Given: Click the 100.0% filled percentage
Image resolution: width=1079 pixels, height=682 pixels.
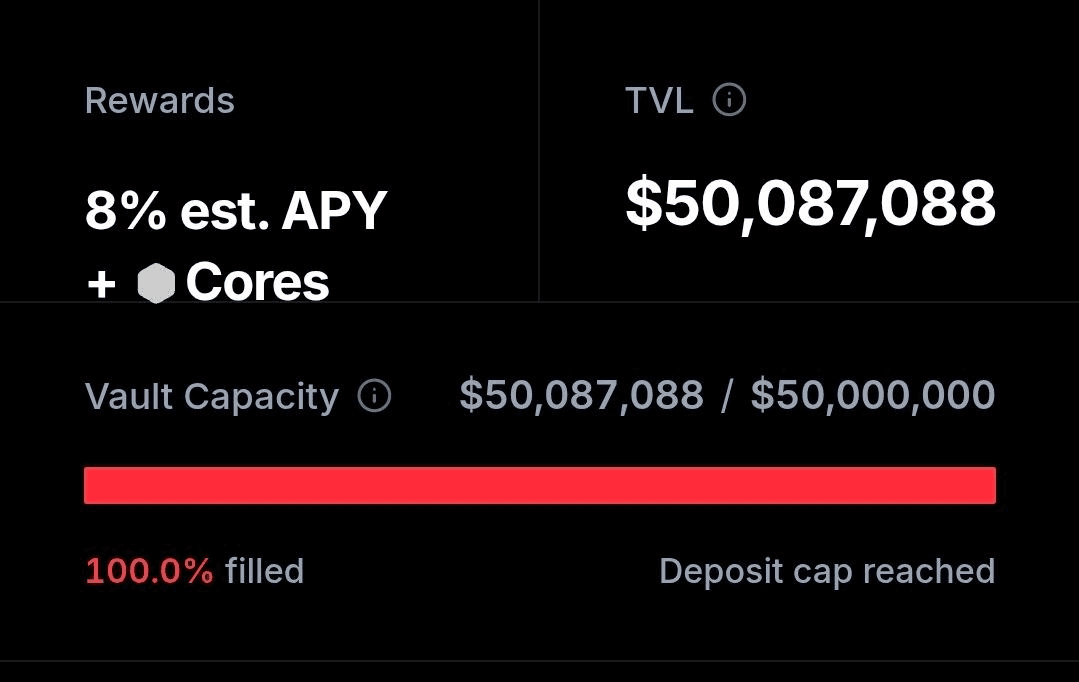Looking at the screenshot, I should point(149,571).
